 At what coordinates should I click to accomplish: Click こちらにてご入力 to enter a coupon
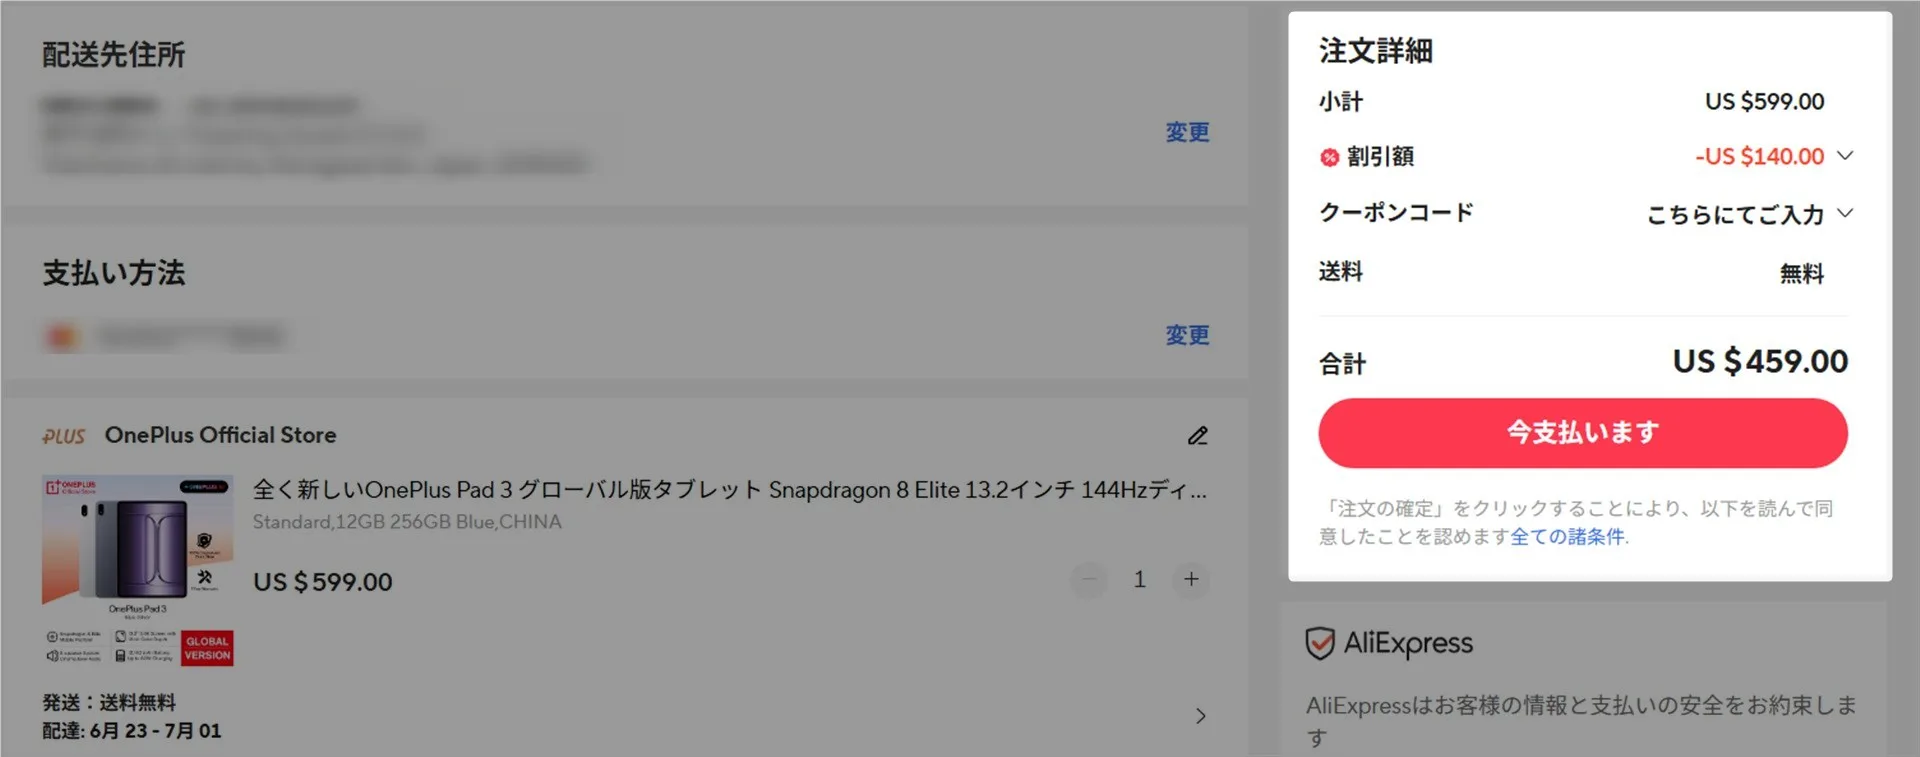pyautogui.click(x=1735, y=214)
